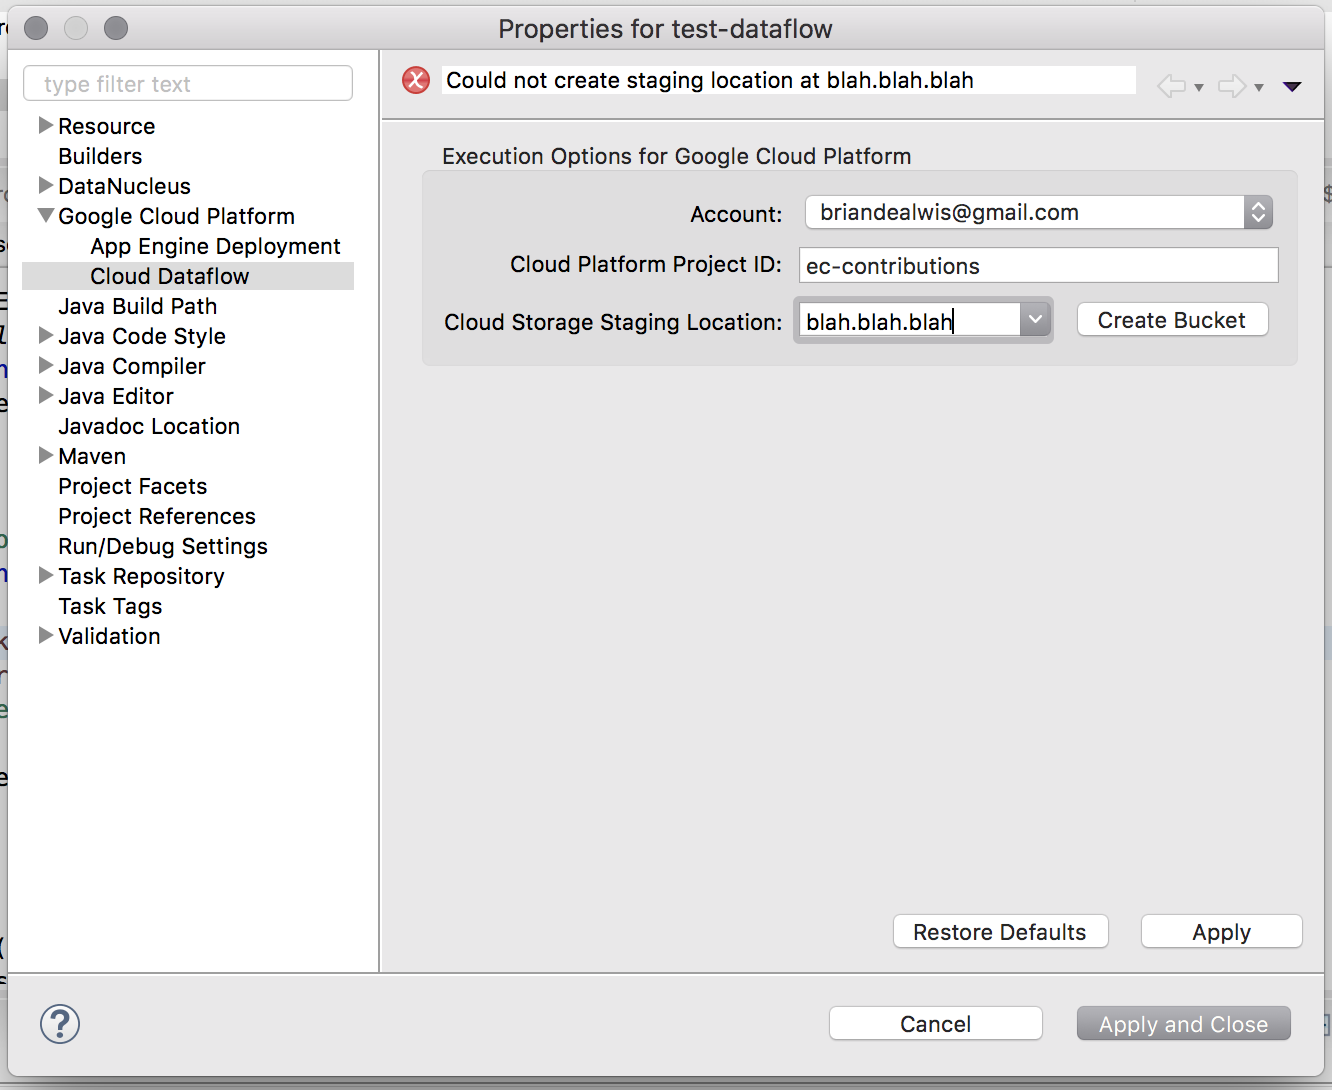1332x1090 pixels.
Task: Expand the Java Compiler section
Action: (45, 366)
